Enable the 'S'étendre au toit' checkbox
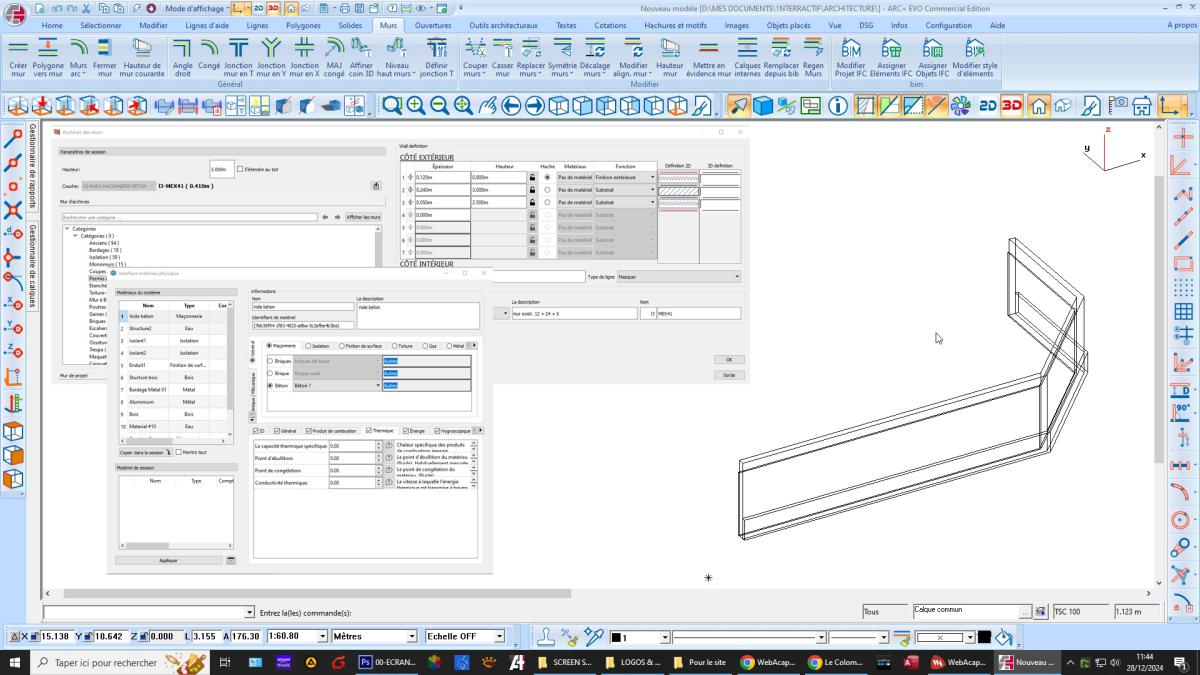This screenshot has height=675, width=1200. point(240,169)
